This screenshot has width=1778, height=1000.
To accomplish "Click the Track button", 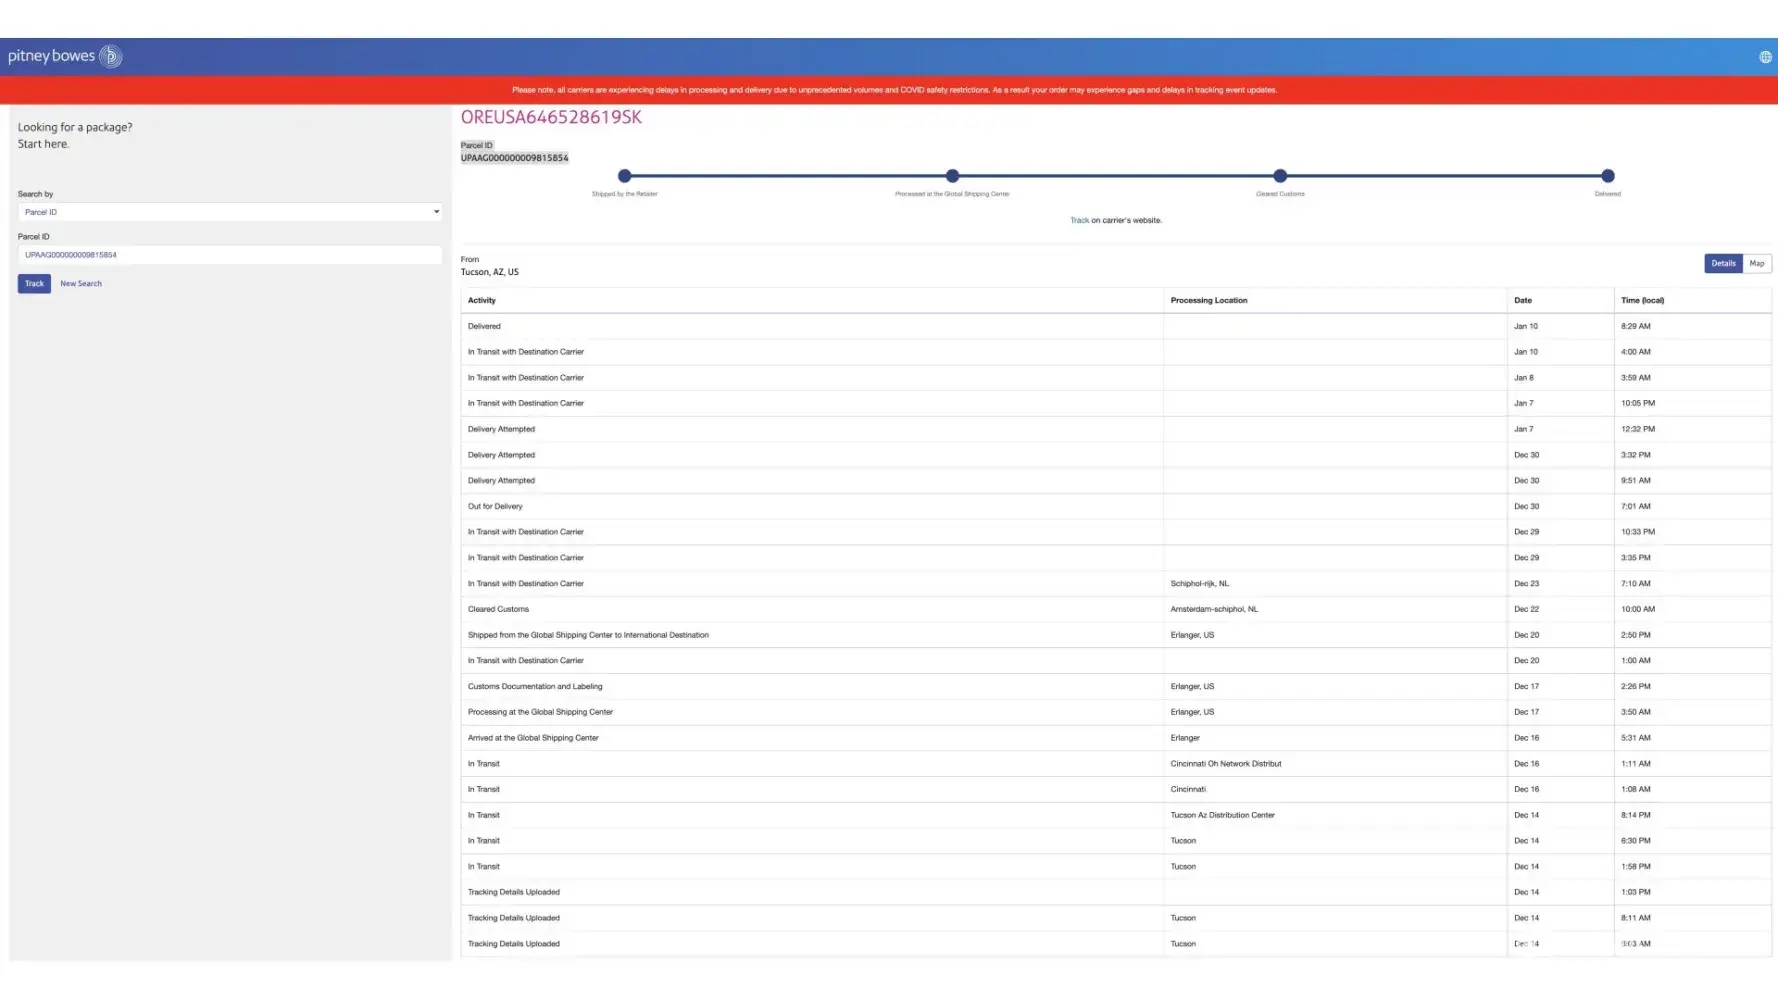I will 34,284.
